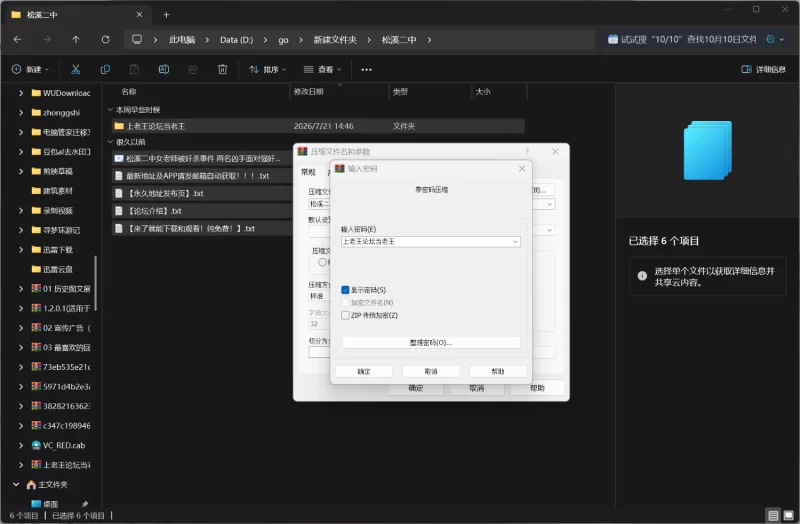Switch to large thumbnails view icon in status bar
This screenshot has height=524, width=800.
coord(789,515)
